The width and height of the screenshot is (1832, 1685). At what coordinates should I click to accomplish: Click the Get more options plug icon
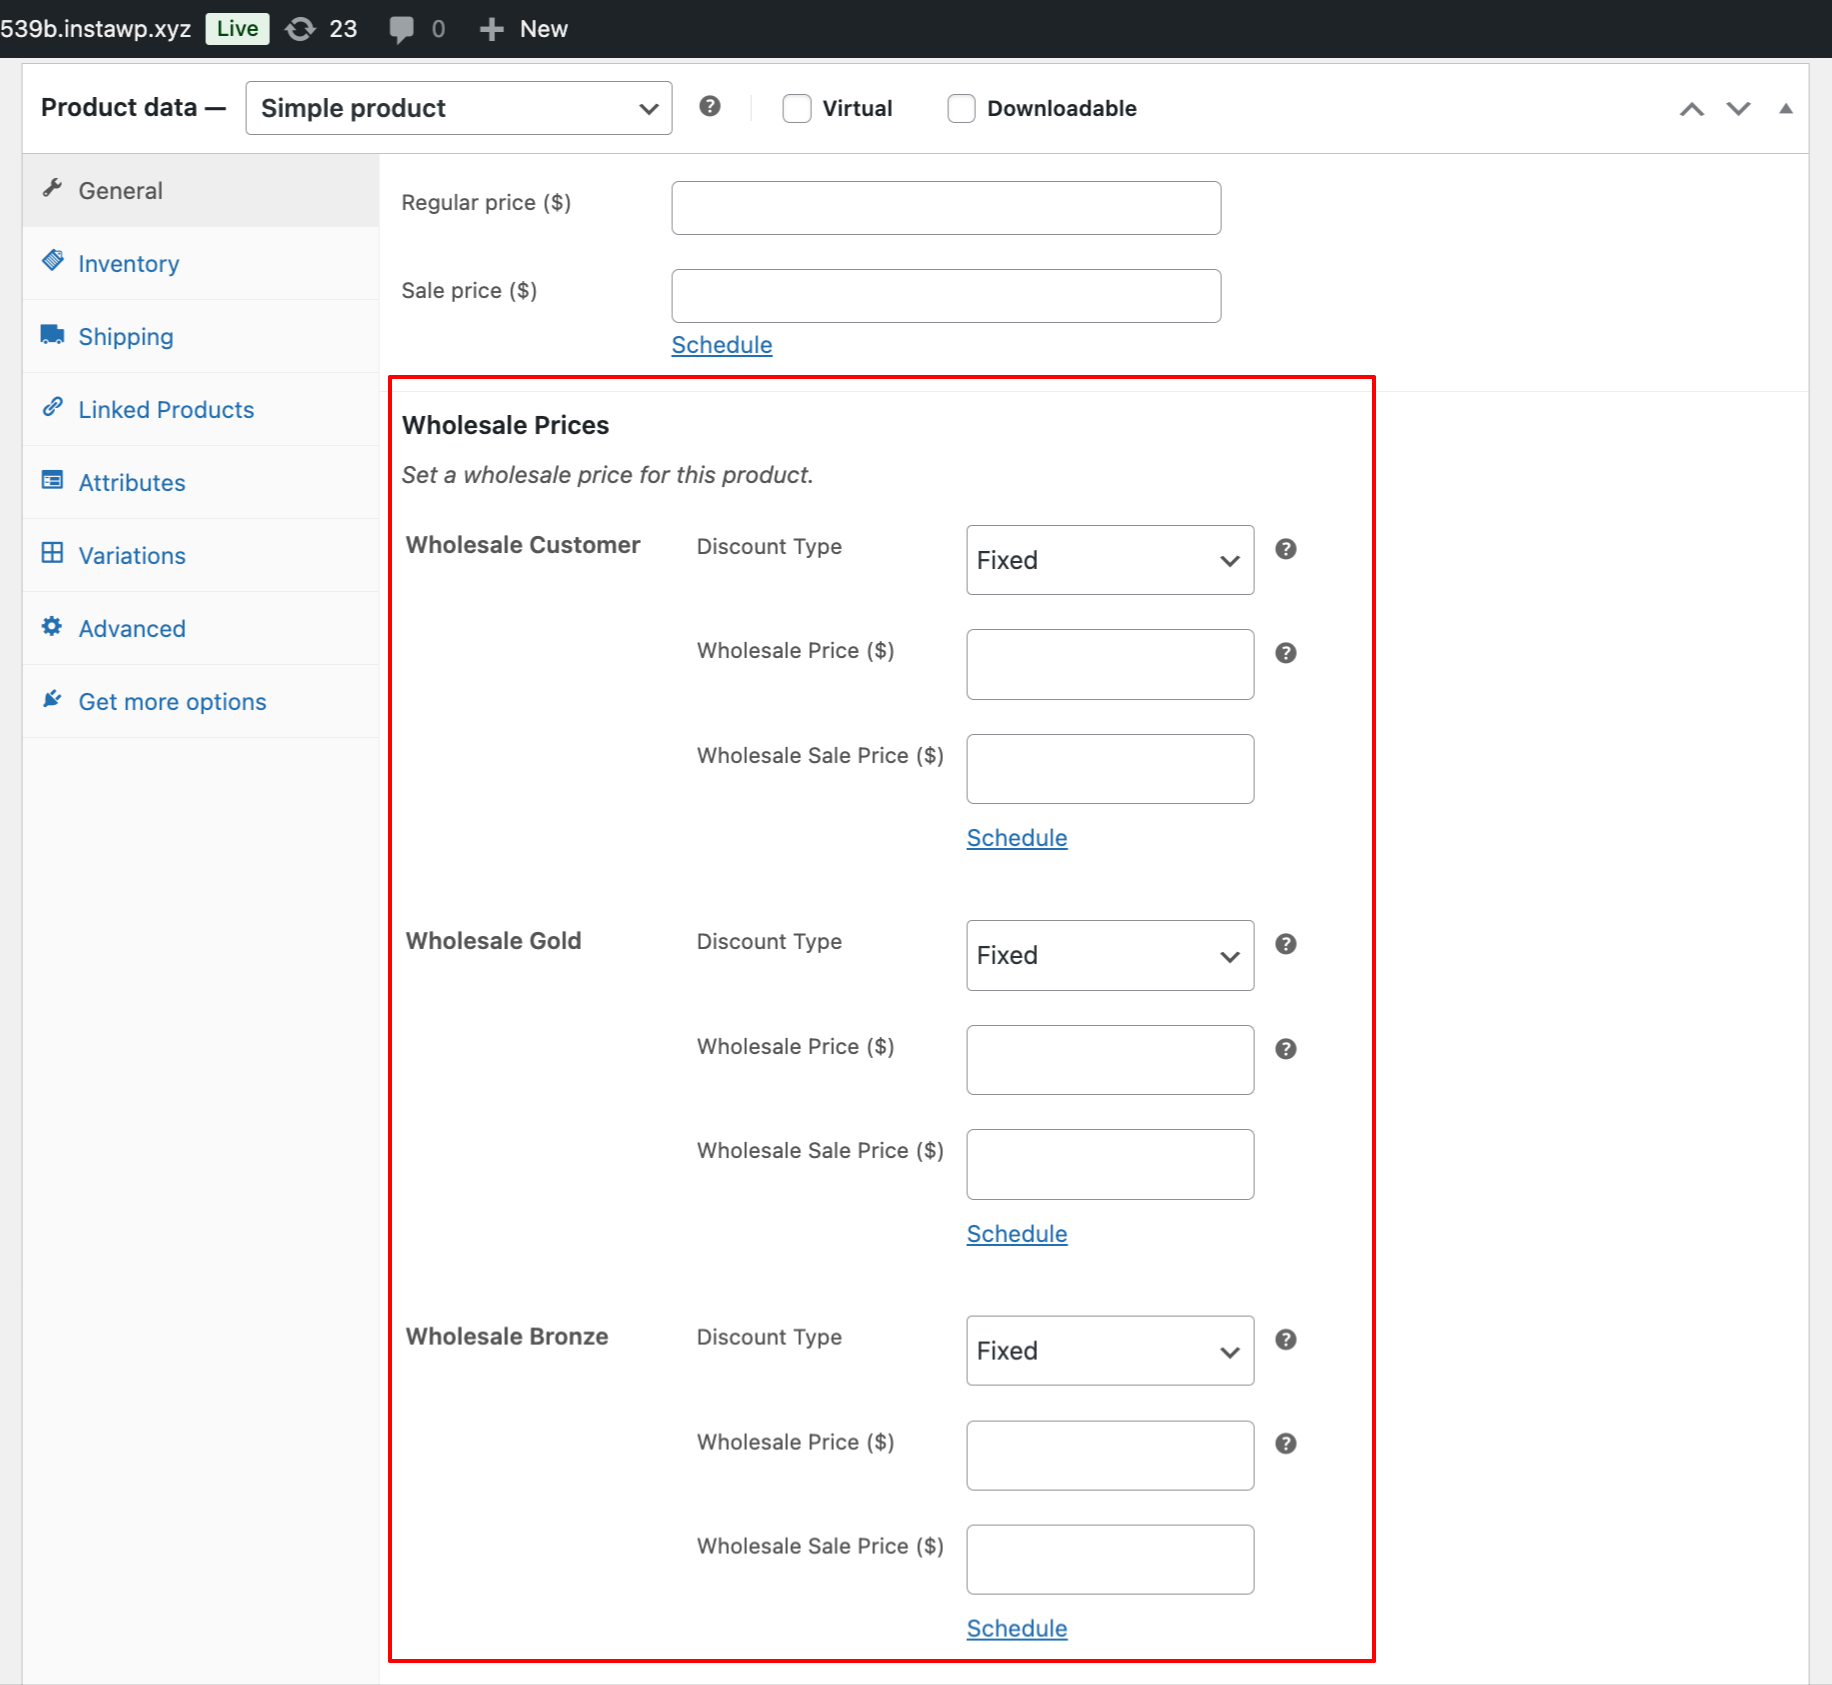(53, 699)
